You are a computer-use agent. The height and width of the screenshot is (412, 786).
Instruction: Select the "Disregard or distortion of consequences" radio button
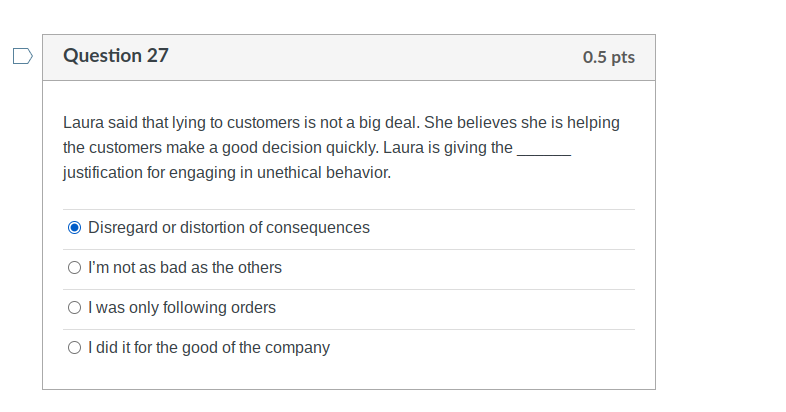coord(74,228)
